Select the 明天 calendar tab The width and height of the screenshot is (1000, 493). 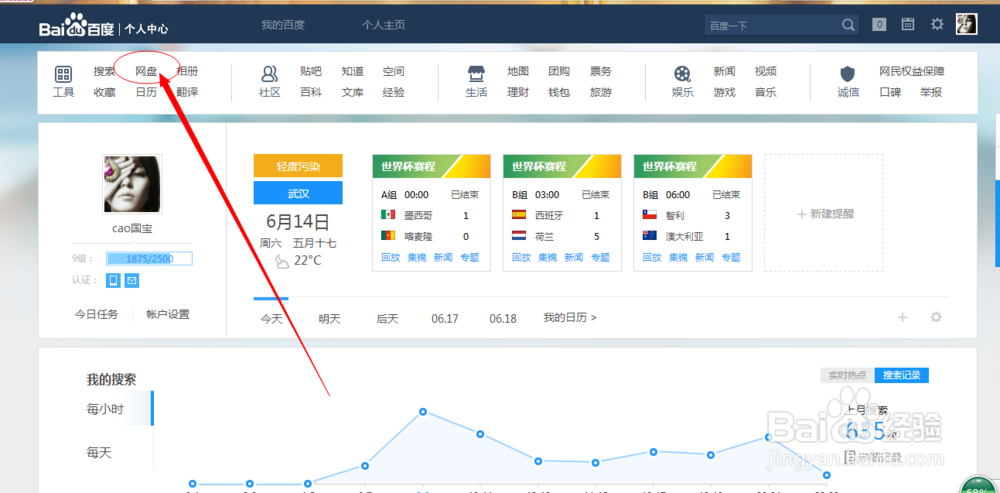(x=330, y=319)
